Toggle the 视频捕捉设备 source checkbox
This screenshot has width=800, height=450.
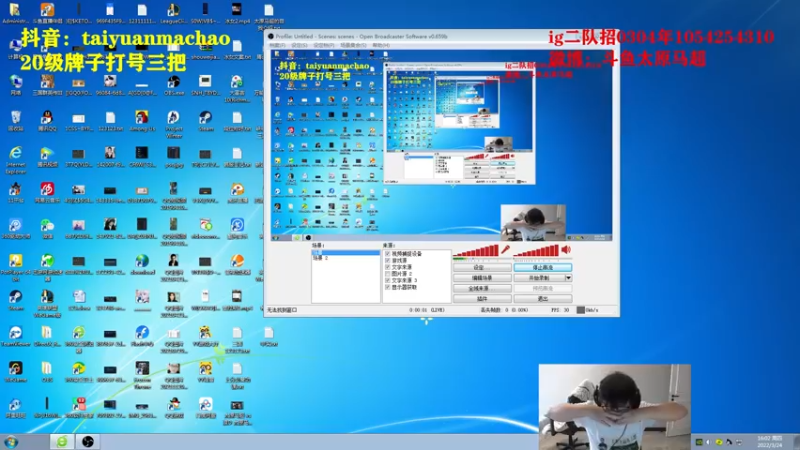point(387,254)
